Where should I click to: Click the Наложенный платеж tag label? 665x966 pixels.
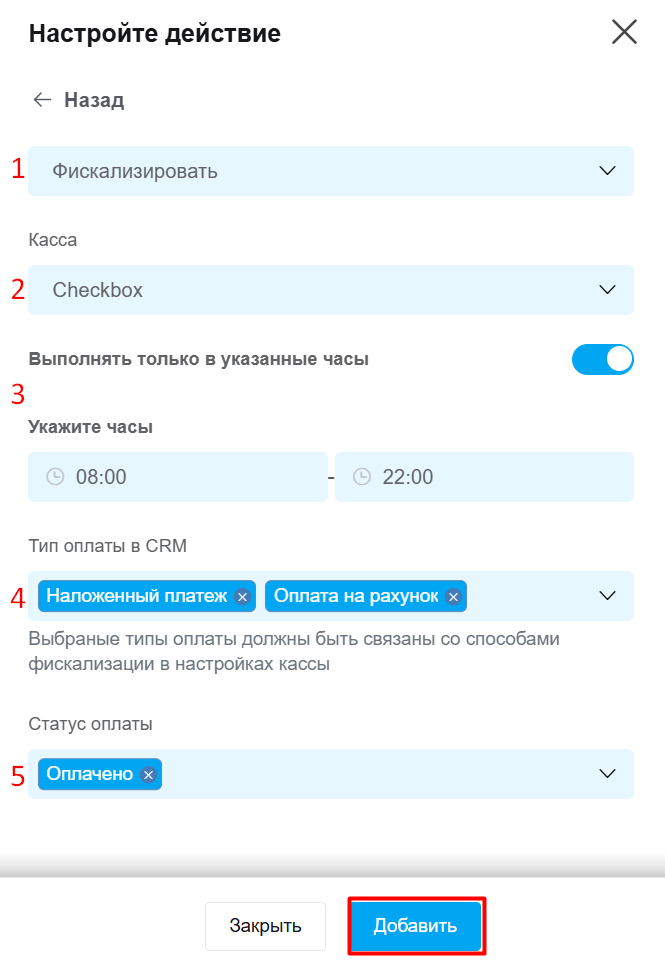pyautogui.click(x=137, y=596)
